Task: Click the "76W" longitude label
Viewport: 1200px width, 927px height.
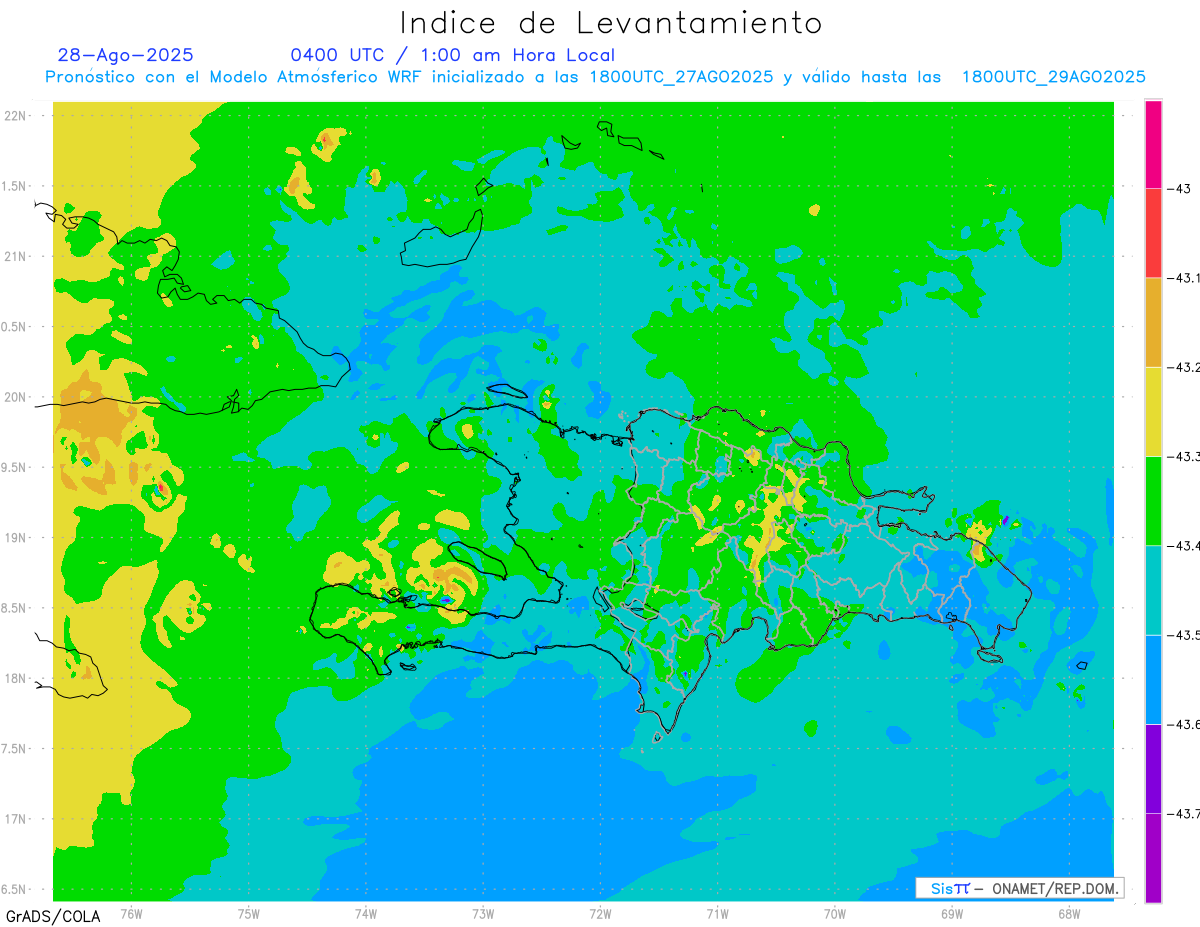Action: click(x=130, y=913)
